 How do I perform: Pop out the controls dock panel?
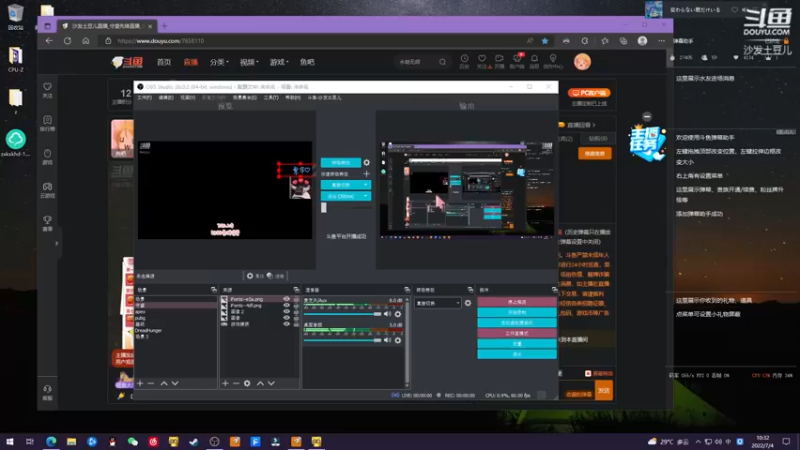pos(555,290)
